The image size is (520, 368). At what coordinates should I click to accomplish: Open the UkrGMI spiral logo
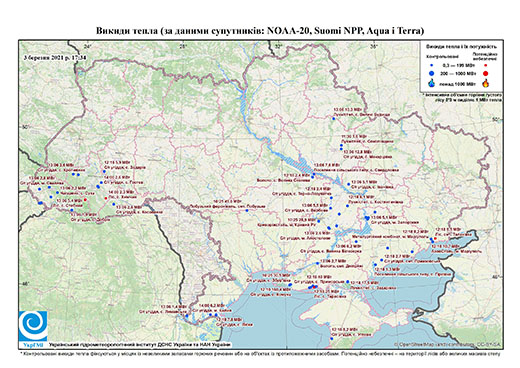click(33, 326)
